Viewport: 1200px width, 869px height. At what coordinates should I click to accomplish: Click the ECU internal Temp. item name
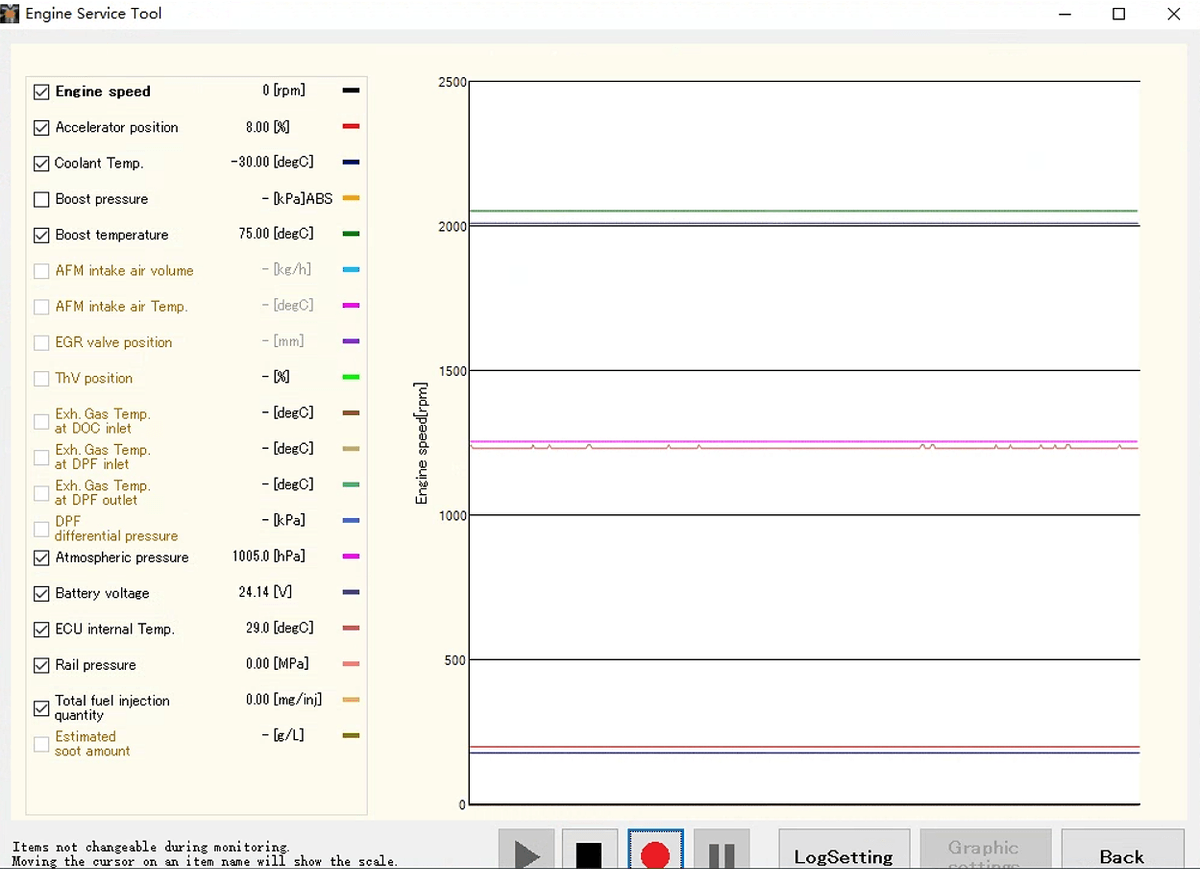pyautogui.click(x=114, y=629)
